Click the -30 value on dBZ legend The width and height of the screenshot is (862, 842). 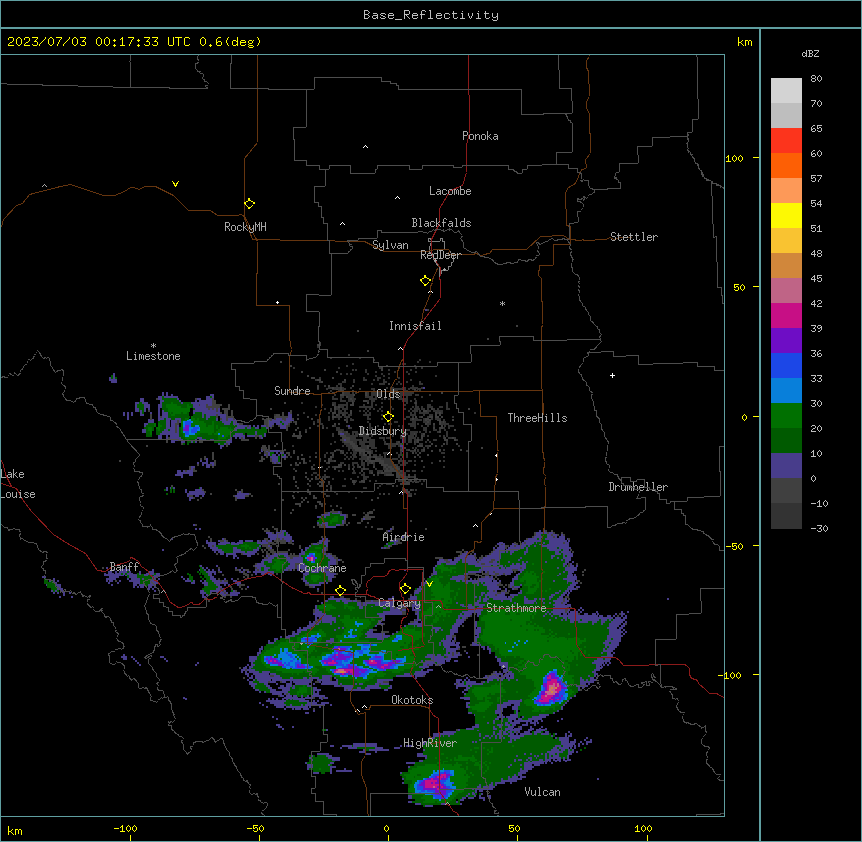coord(819,529)
